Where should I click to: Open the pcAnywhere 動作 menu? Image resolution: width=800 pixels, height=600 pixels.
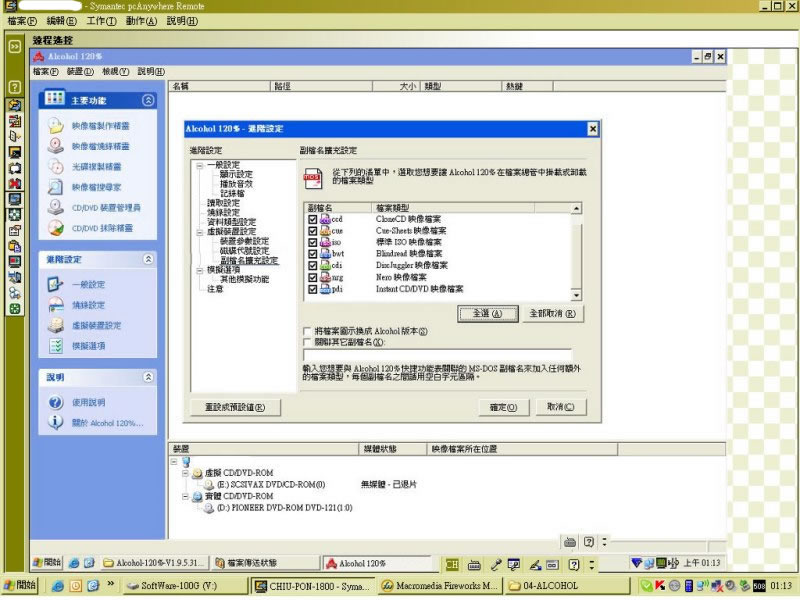click(x=141, y=21)
